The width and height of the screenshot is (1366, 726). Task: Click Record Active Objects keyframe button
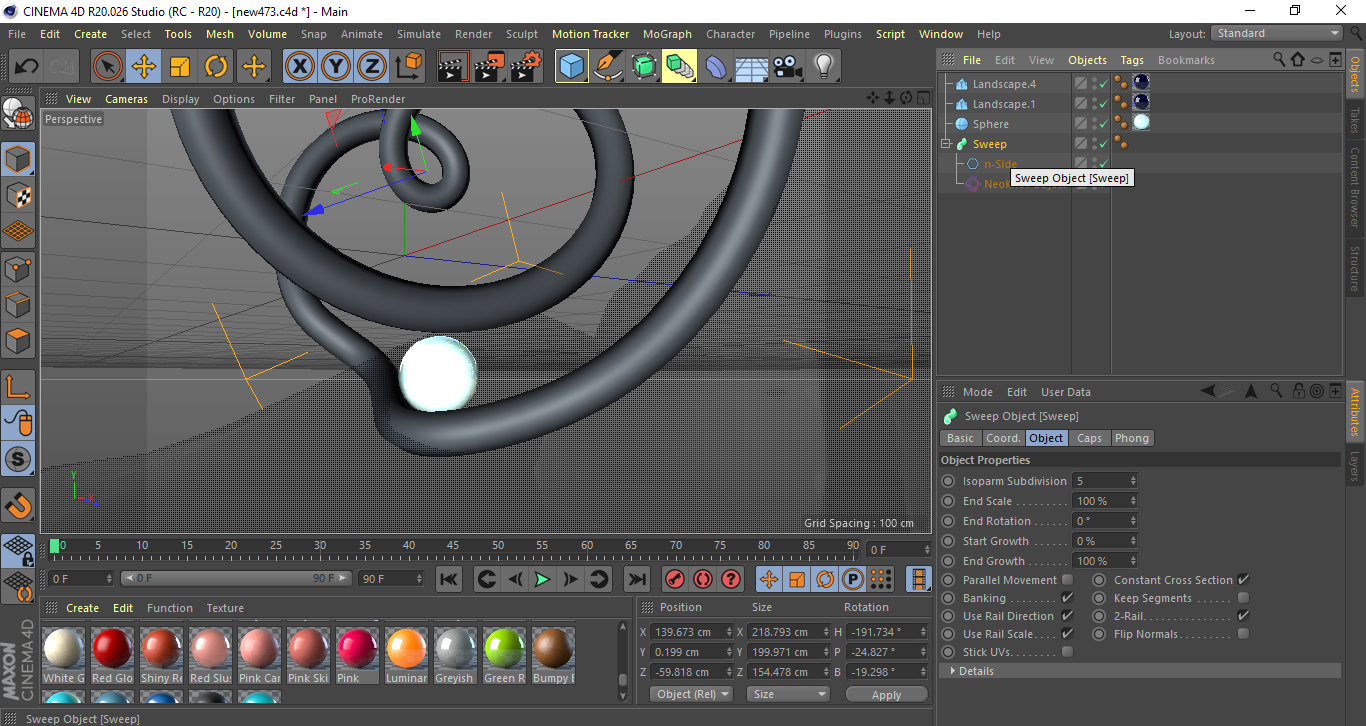674,579
